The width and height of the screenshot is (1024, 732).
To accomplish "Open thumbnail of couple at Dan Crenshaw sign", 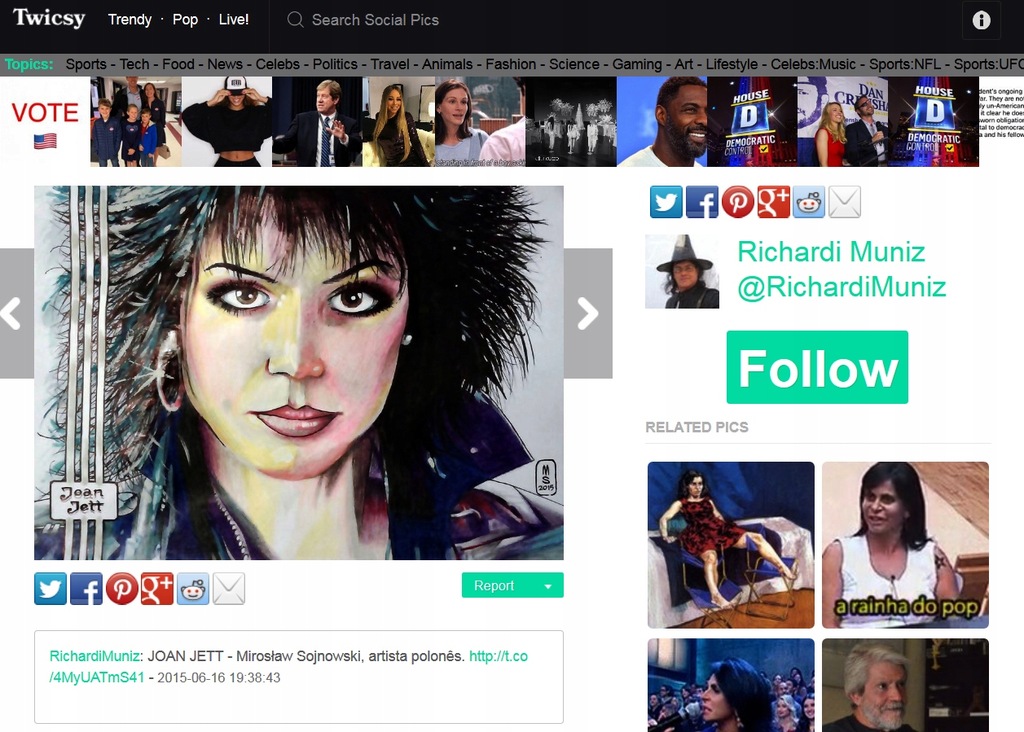I will pyautogui.click(x=843, y=122).
